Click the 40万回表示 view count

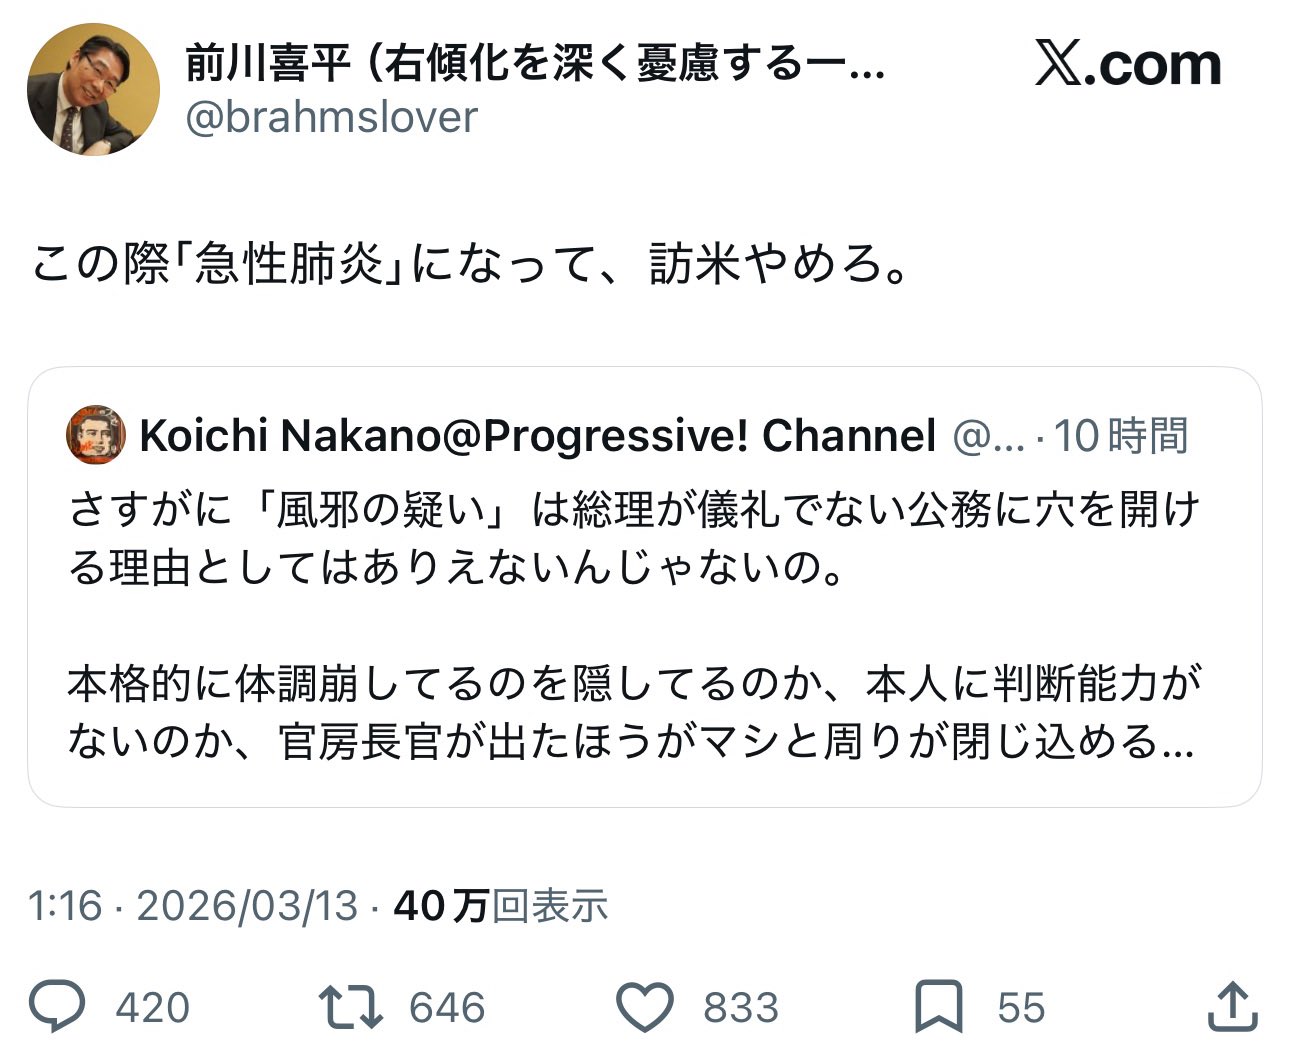500,906
